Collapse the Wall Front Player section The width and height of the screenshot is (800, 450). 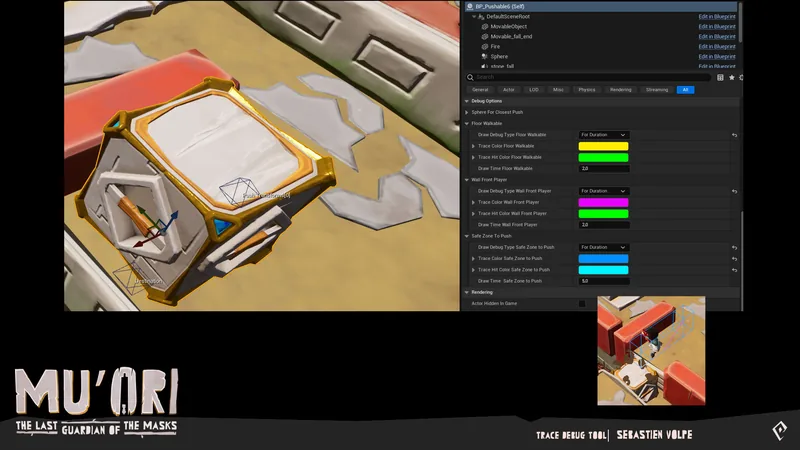coord(467,180)
